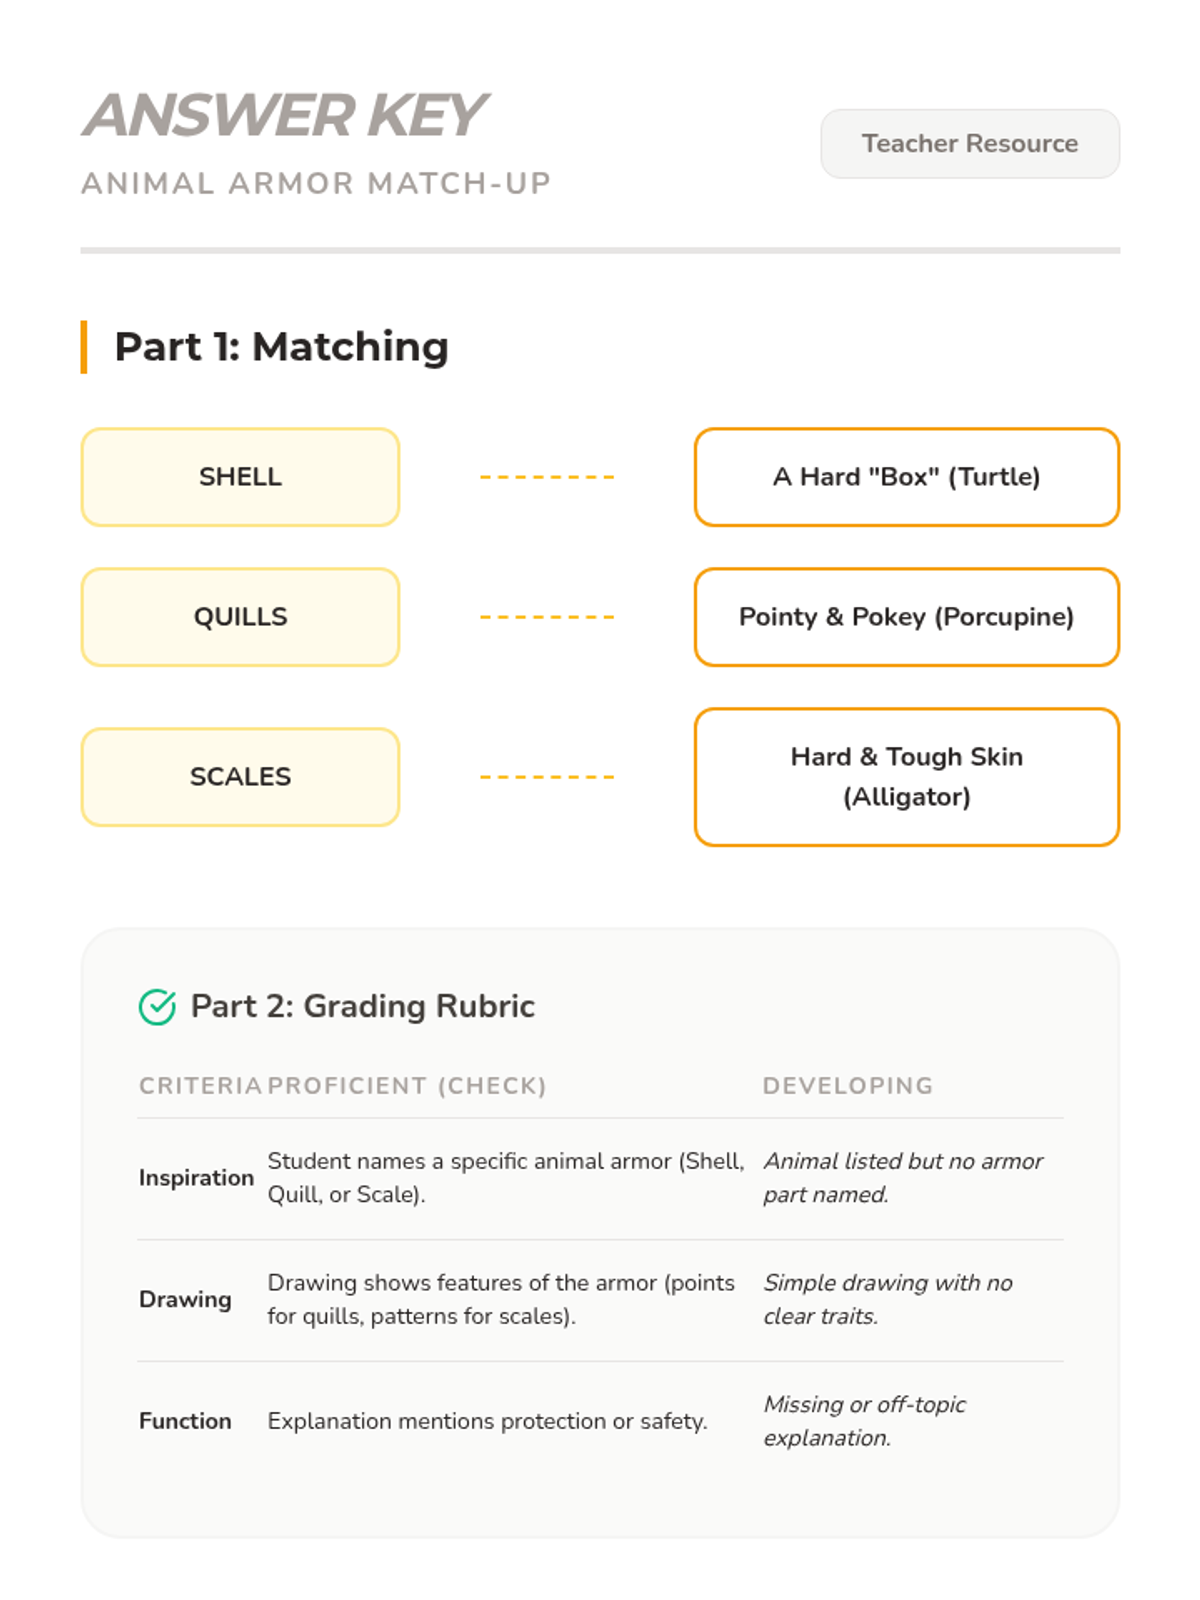Screen dimensions: 1200x1600
Task: Click the Part 2: Grading Rubric heading
Action: point(363,1006)
